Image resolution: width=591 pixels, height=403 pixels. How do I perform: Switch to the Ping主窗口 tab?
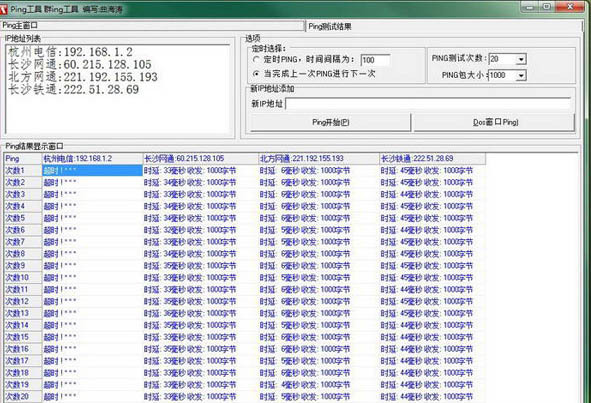152,26
